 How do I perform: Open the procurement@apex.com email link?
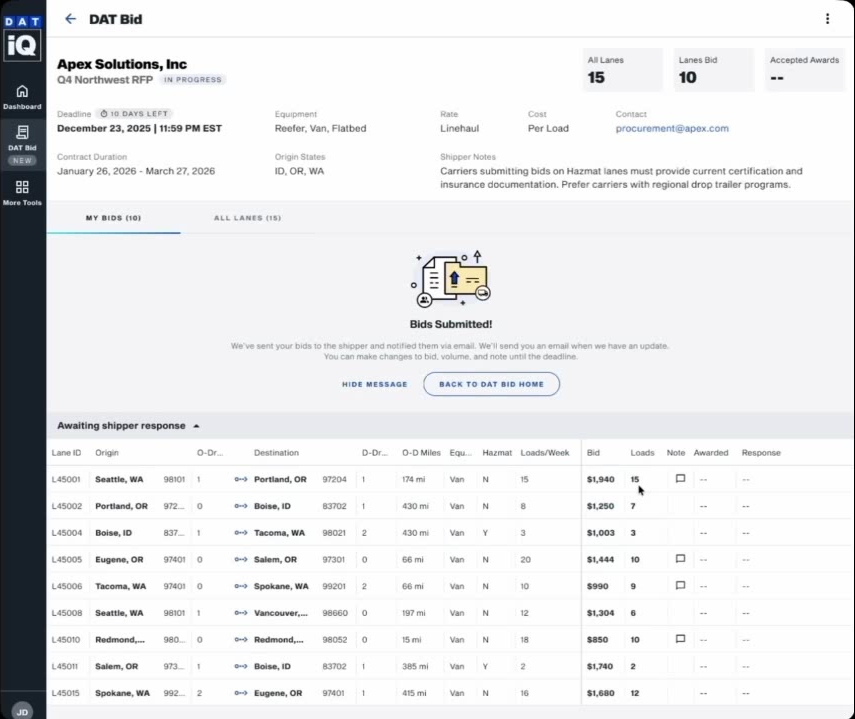(672, 129)
